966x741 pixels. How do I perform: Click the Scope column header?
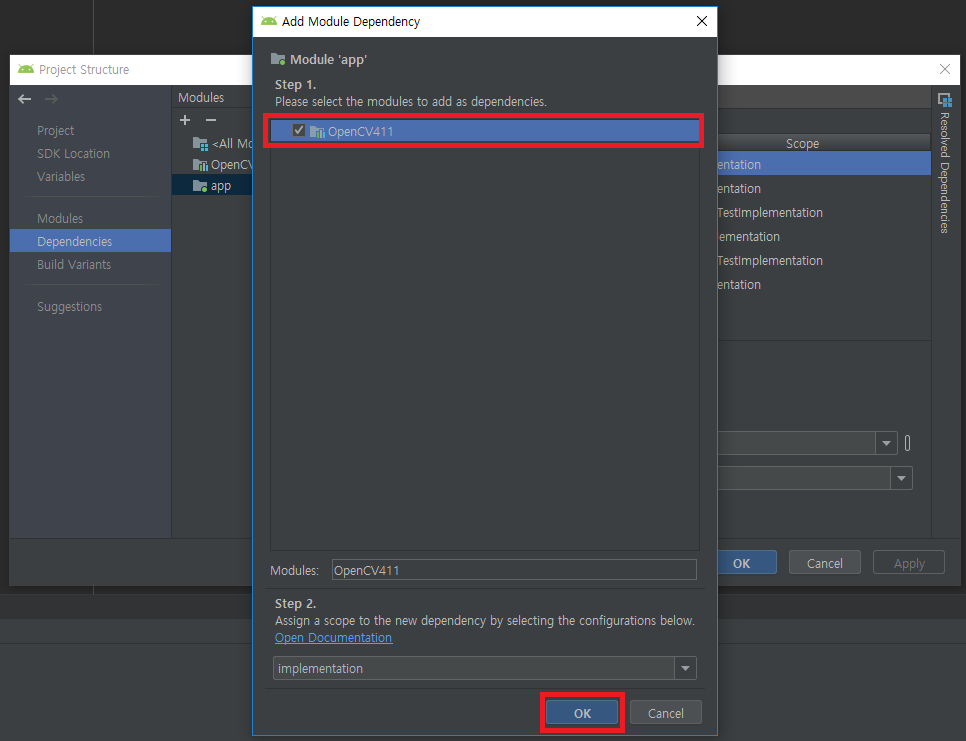802,144
